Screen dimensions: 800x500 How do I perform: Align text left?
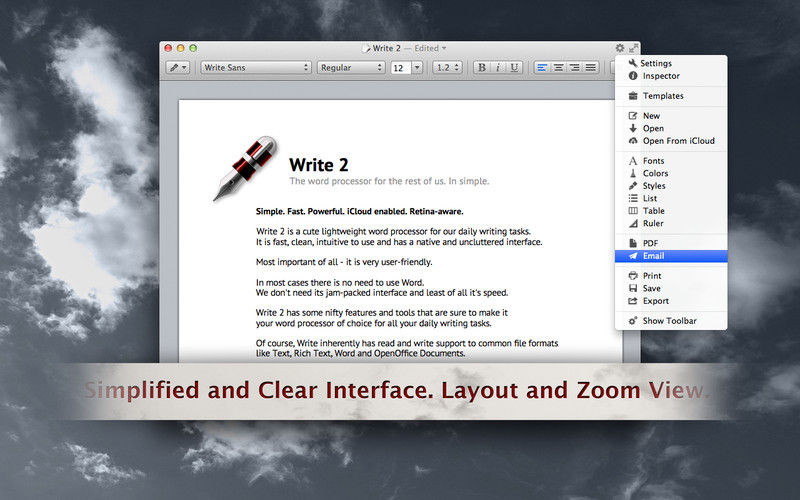coord(542,67)
